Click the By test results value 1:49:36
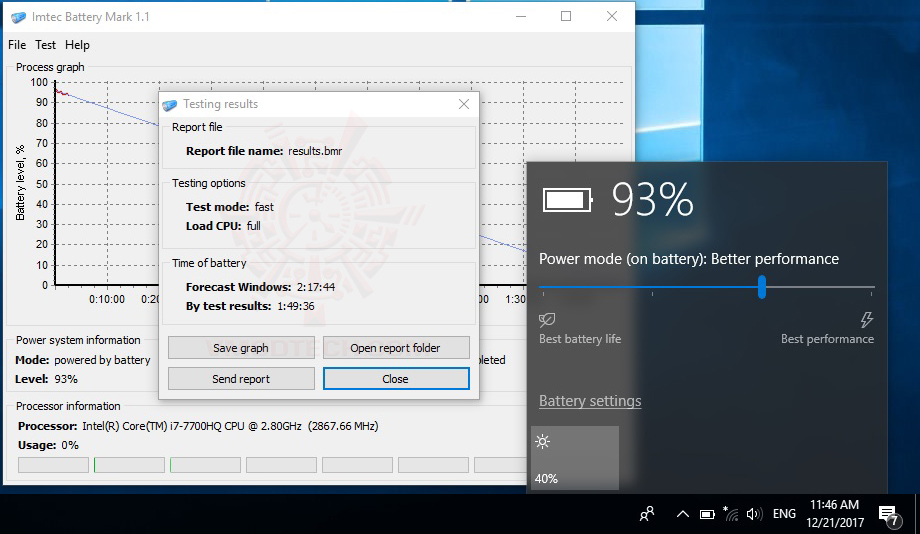Viewport: 920px width, 534px height. pyautogui.click(x=296, y=306)
